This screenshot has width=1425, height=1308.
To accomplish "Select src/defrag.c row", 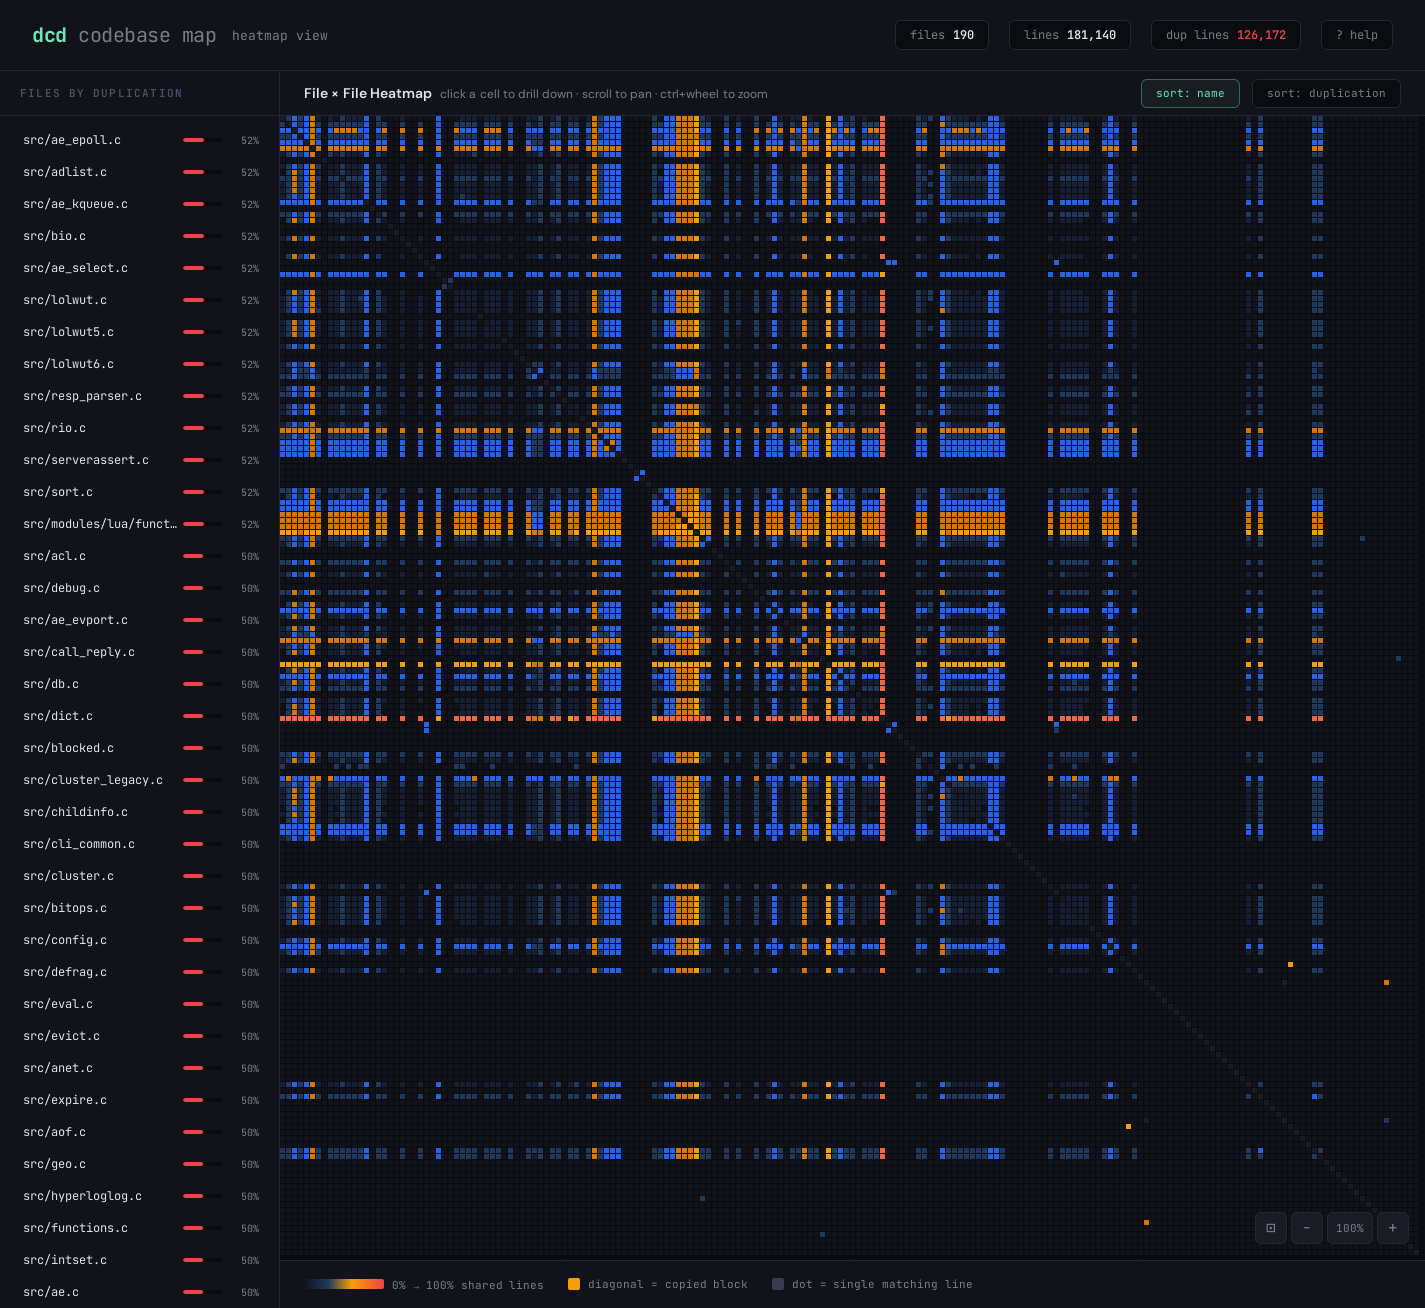I will (x=140, y=972).
